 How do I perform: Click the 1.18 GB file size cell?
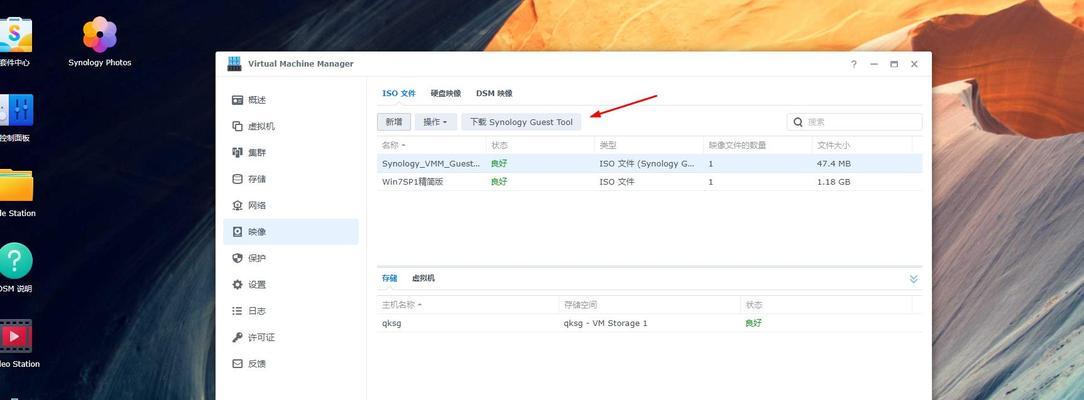[834, 182]
